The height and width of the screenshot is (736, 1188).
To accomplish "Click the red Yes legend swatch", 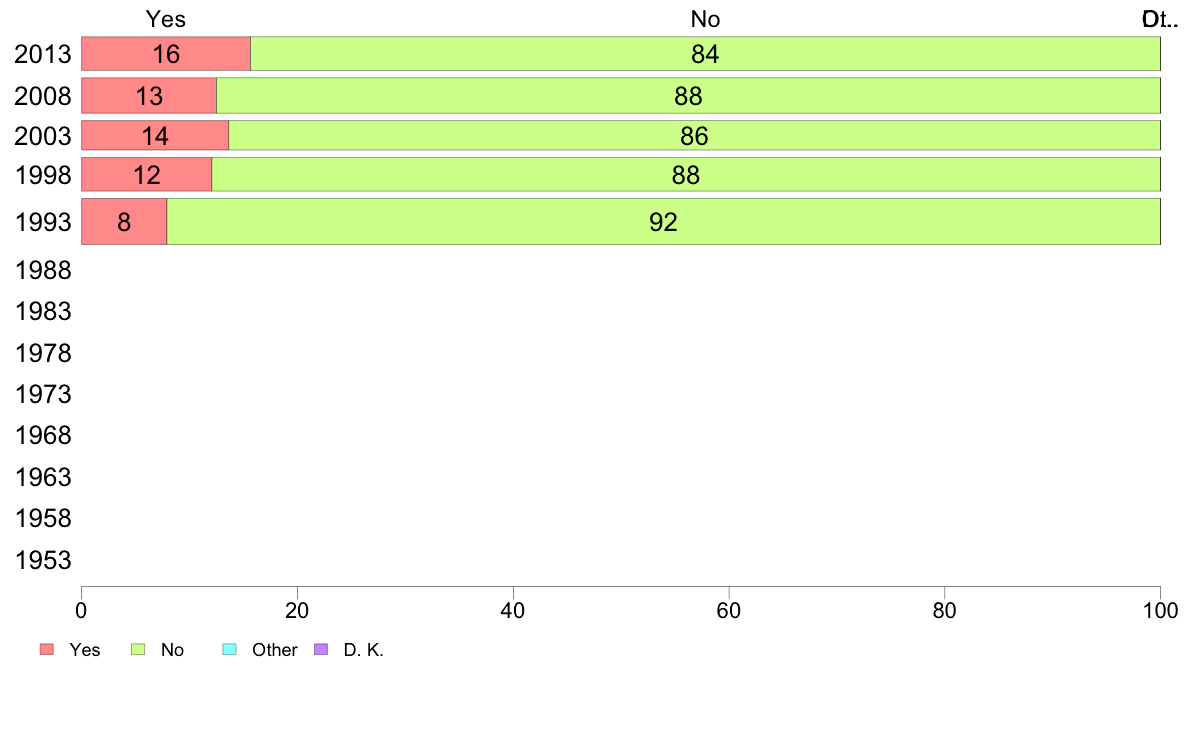I will point(47,650).
